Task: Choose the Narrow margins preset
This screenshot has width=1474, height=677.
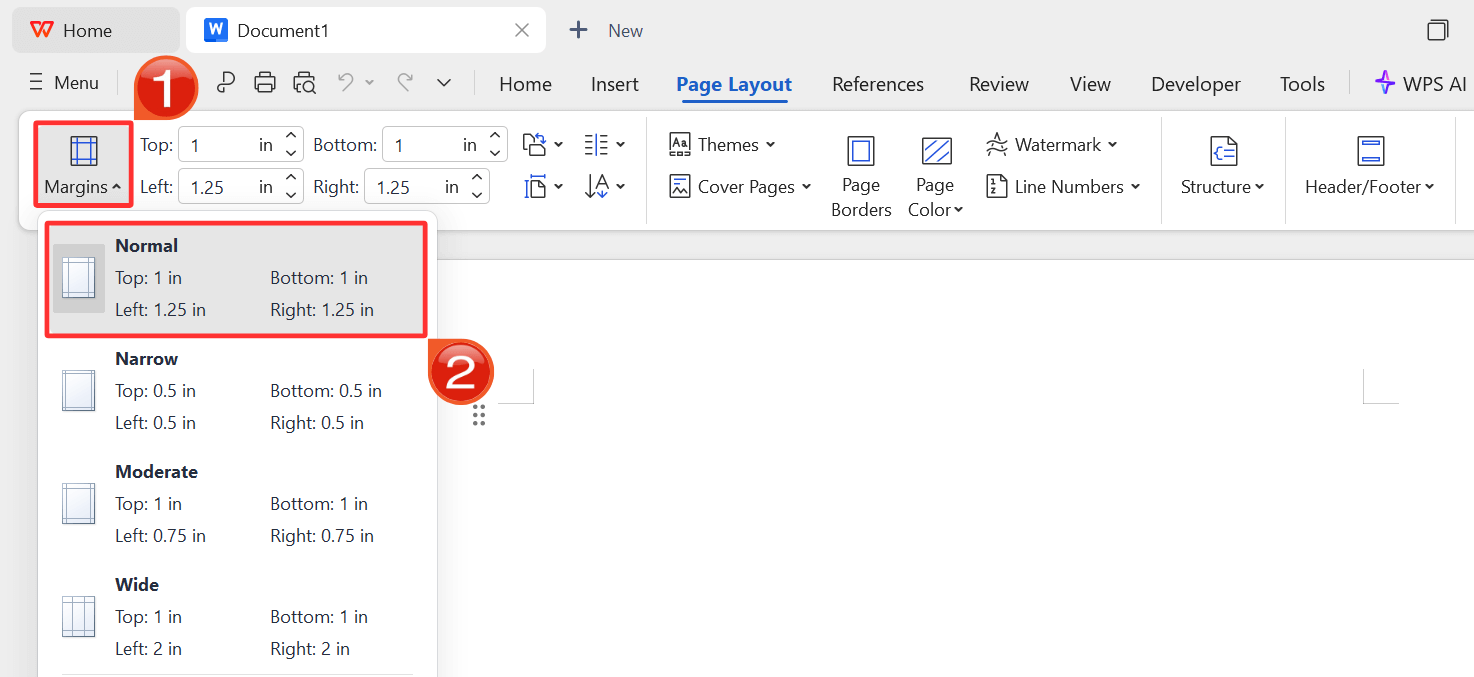Action: (x=235, y=390)
